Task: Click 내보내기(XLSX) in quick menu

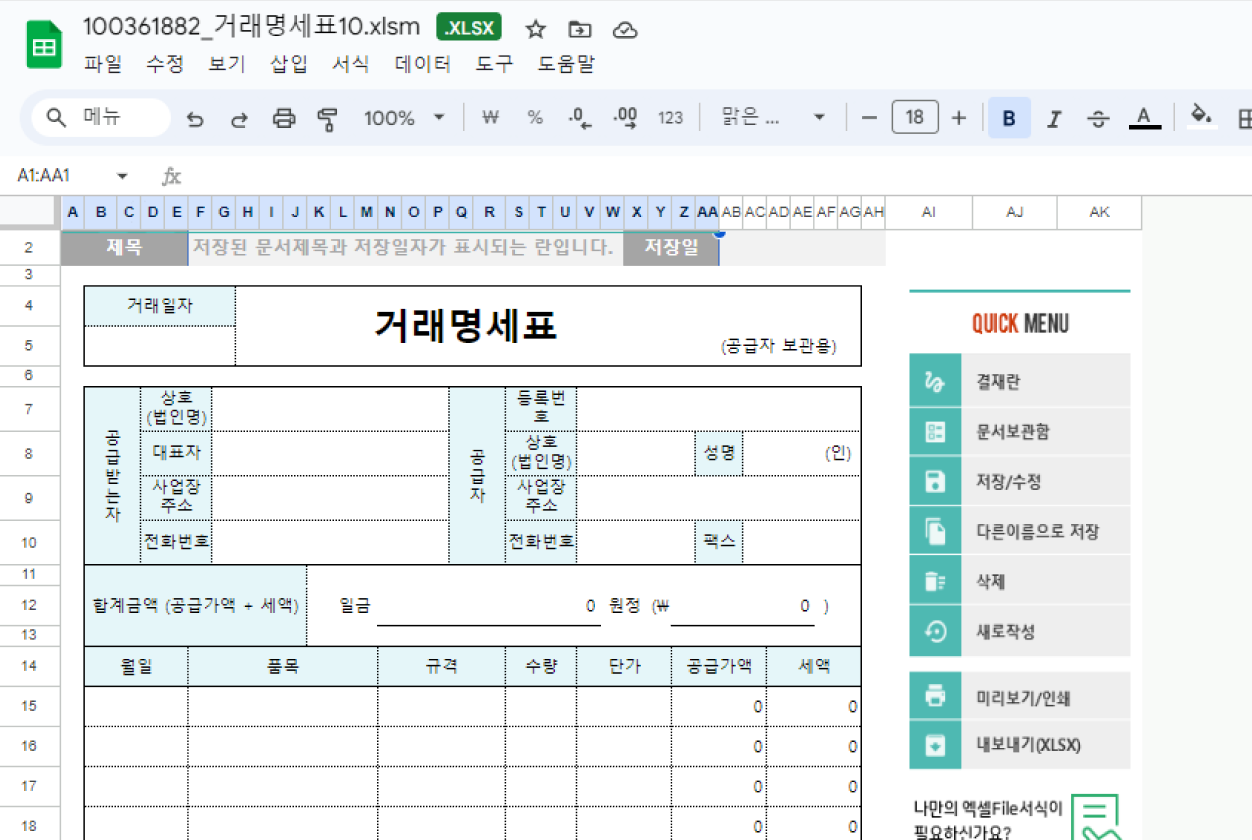Action: point(1020,745)
